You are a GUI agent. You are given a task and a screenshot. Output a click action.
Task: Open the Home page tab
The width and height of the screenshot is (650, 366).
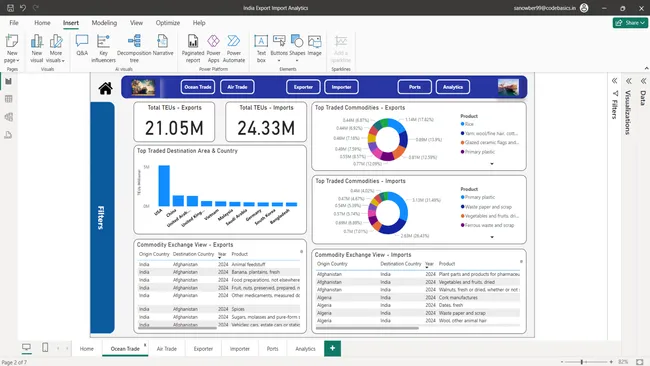[87, 349]
